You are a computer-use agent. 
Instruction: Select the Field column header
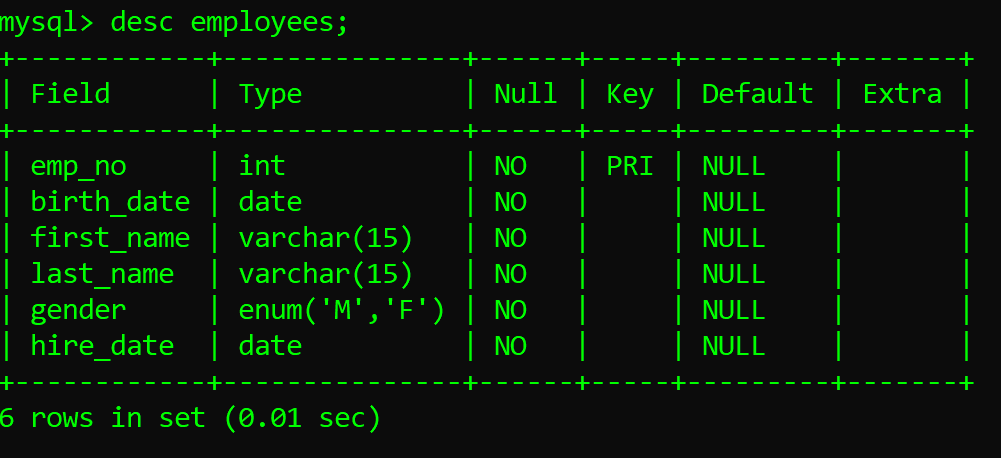(71, 94)
